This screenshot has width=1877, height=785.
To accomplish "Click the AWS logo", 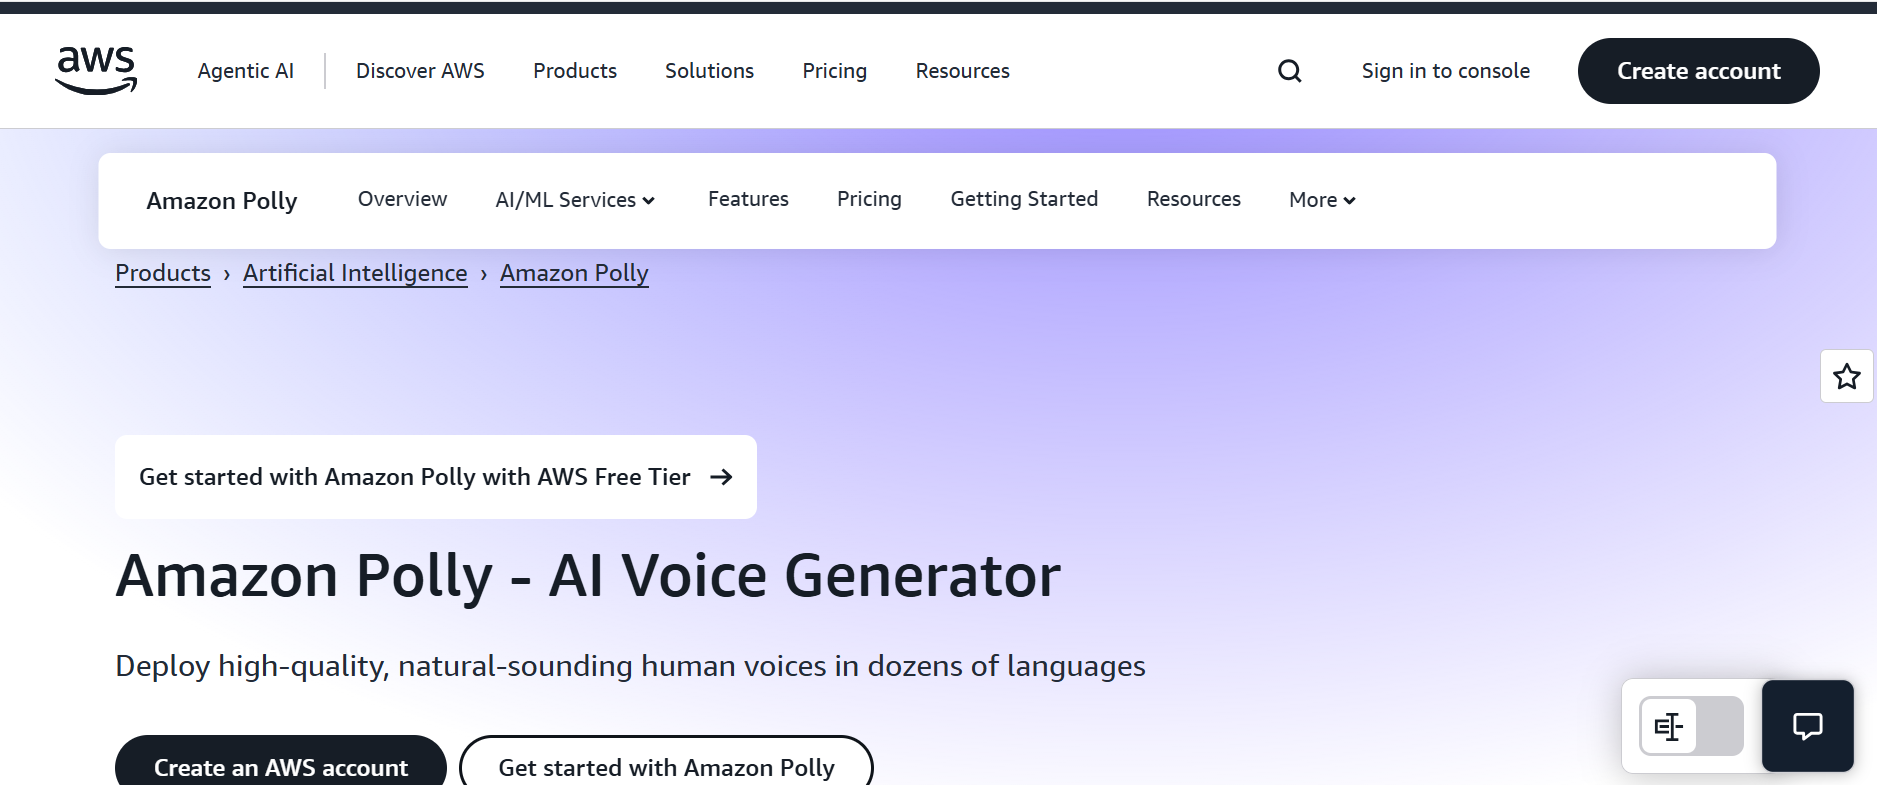I will (96, 71).
